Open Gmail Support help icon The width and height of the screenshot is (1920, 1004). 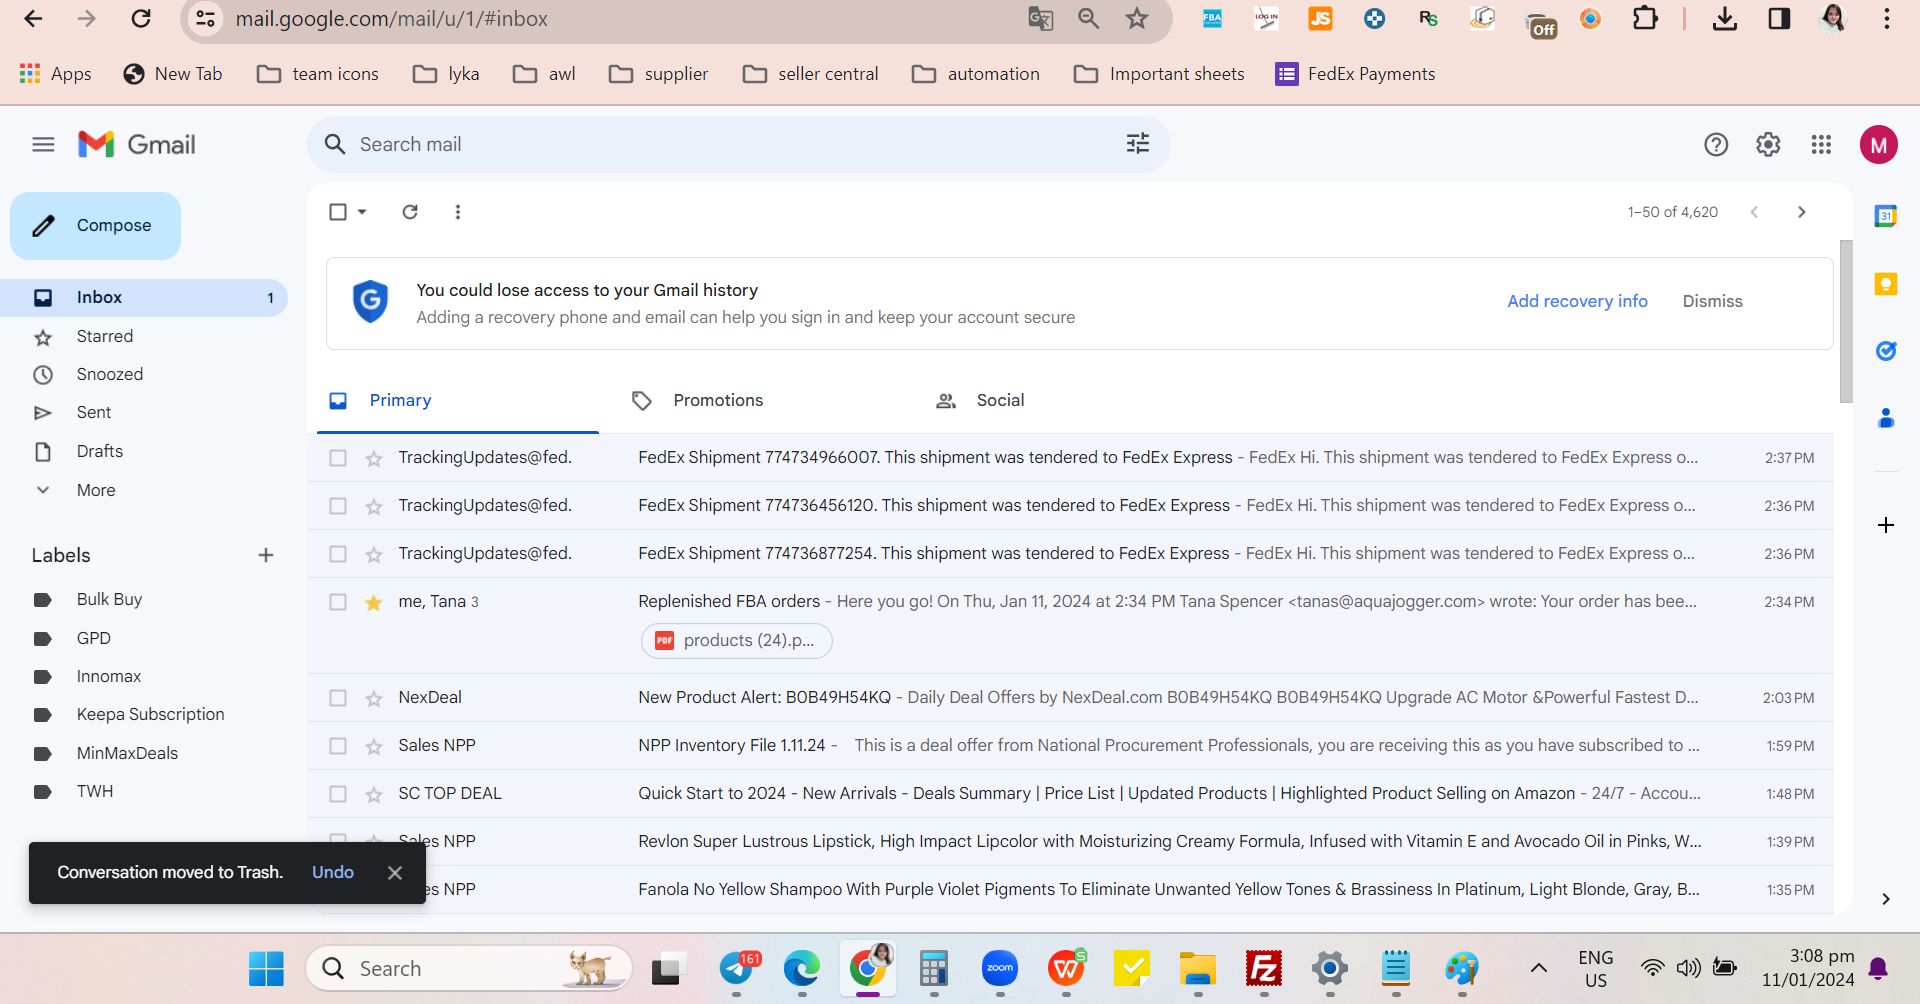pyautogui.click(x=1716, y=145)
